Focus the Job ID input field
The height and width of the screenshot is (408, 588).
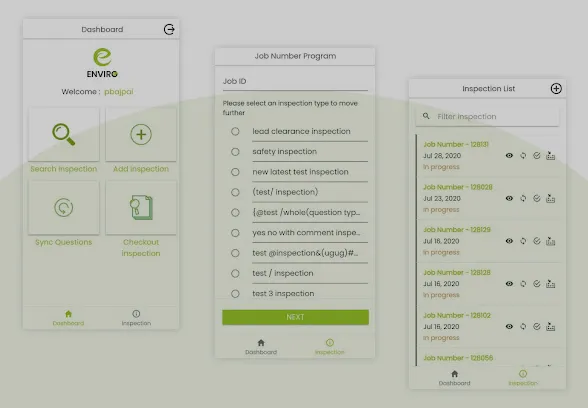point(295,81)
